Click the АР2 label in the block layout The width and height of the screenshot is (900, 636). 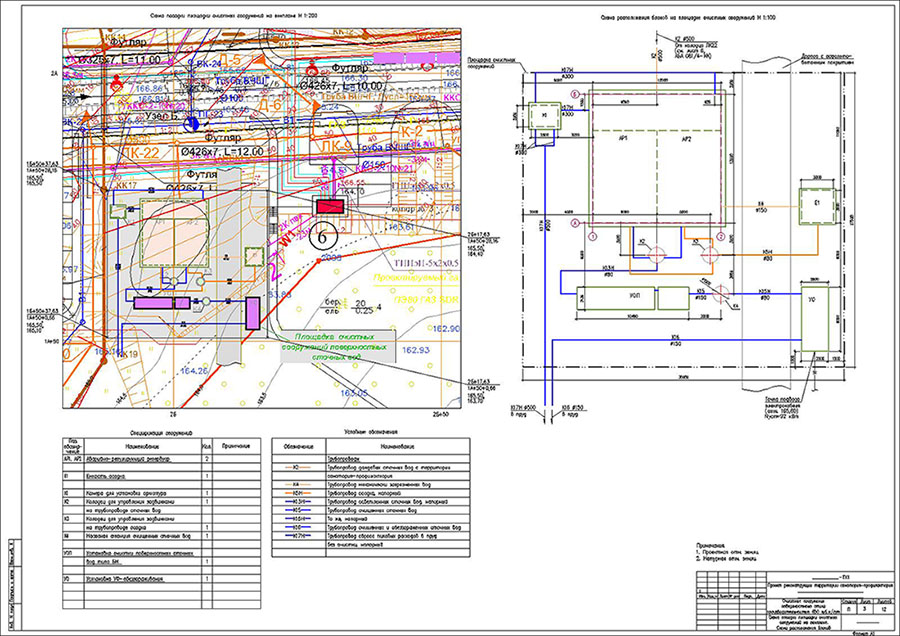(x=687, y=138)
